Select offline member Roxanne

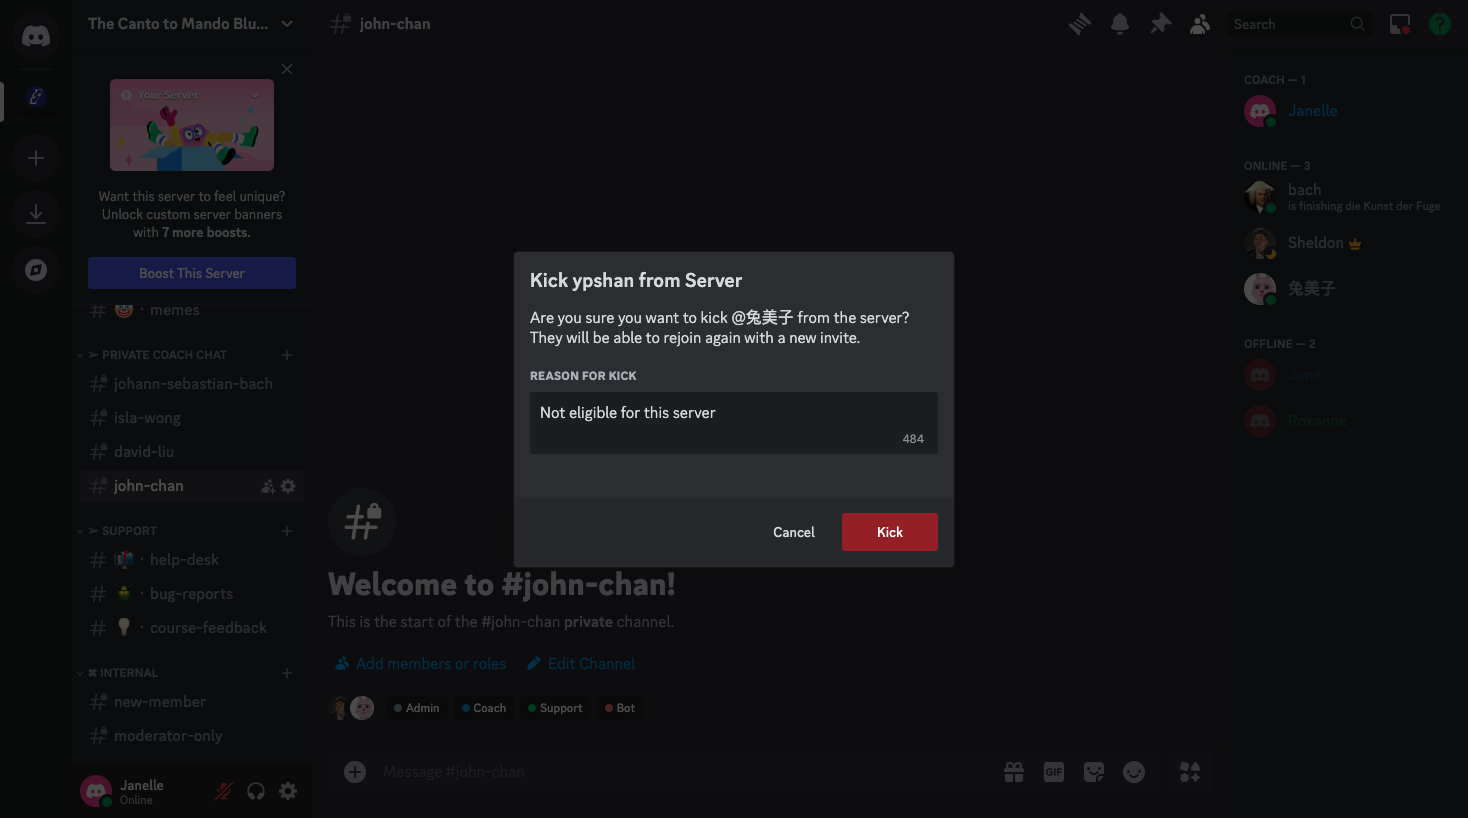pyautogui.click(x=1346, y=421)
